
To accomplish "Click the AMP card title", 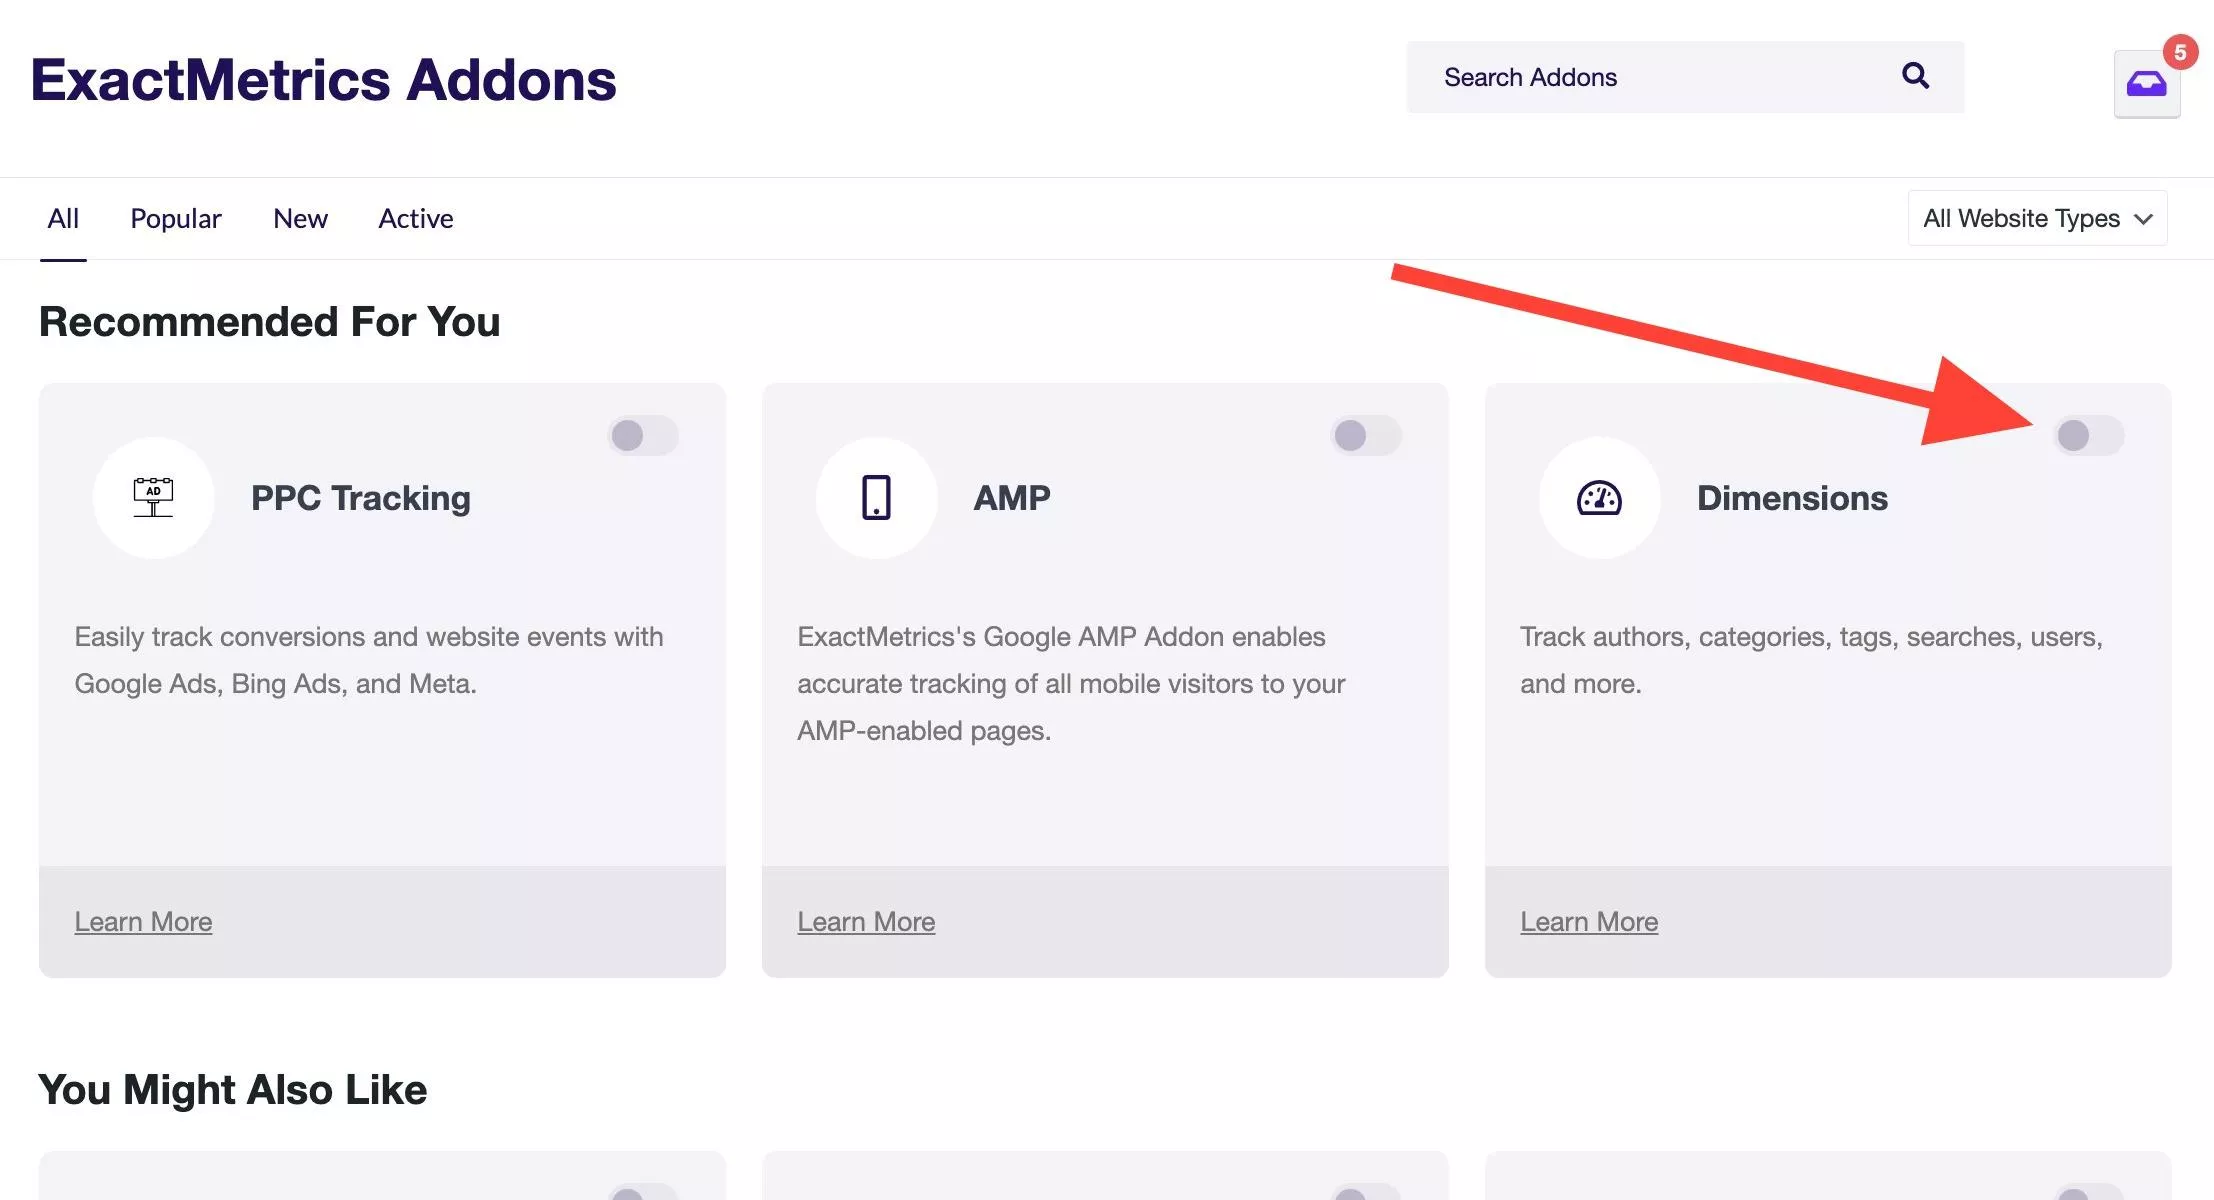I will [x=1012, y=498].
